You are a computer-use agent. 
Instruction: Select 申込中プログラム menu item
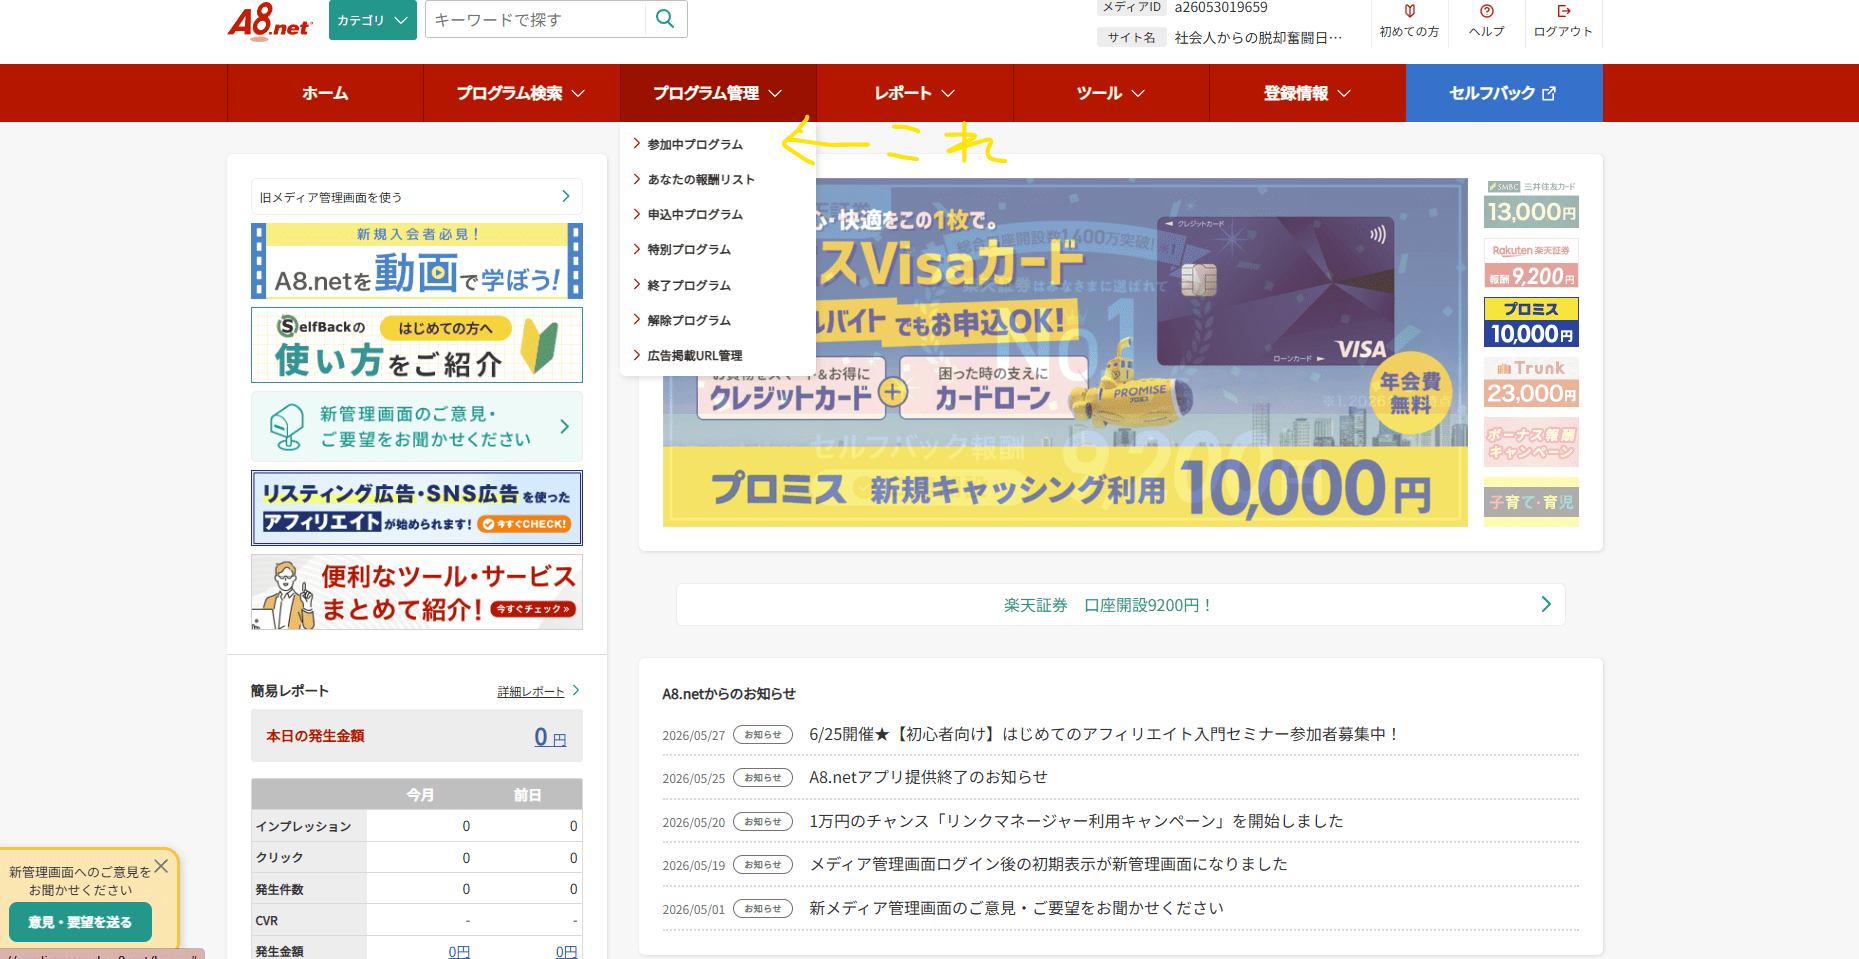coord(695,215)
